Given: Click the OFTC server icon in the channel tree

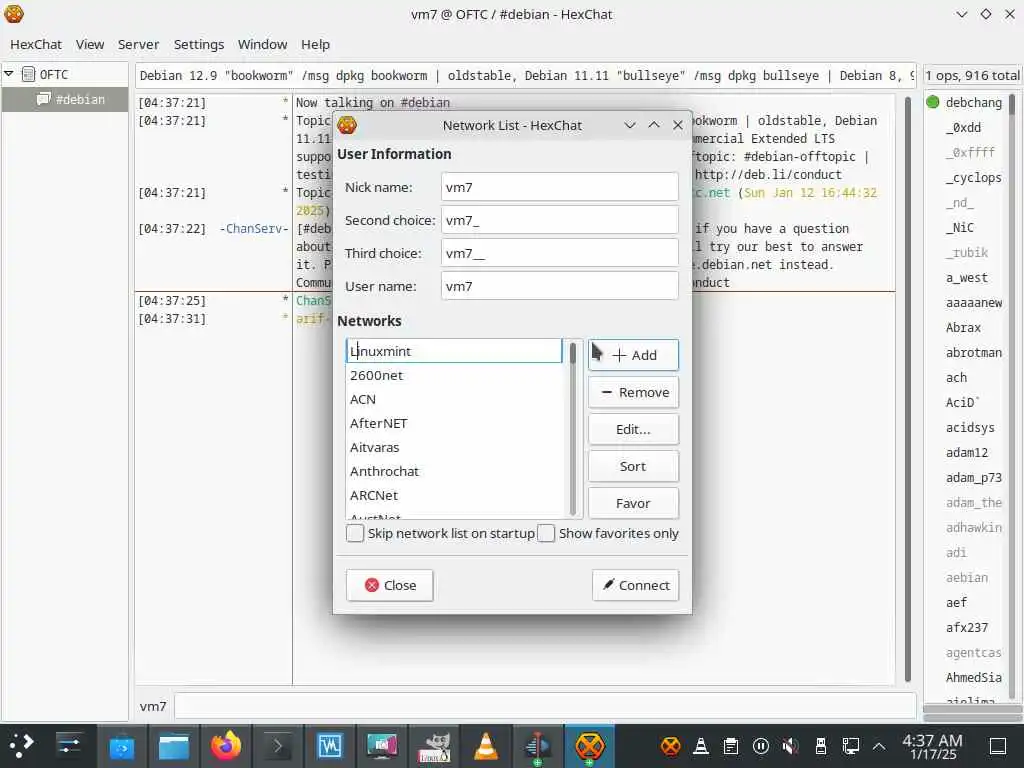Looking at the screenshot, I should point(28,74).
